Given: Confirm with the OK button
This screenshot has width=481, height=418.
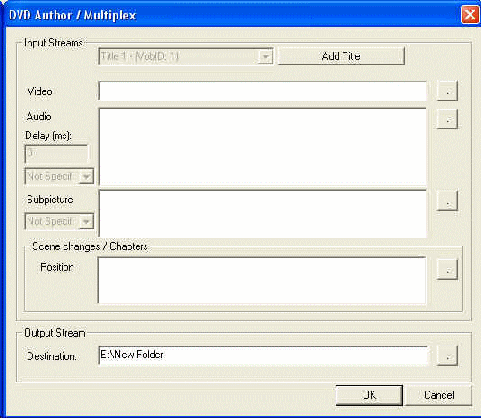Looking at the screenshot, I should pyautogui.click(x=369, y=395).
